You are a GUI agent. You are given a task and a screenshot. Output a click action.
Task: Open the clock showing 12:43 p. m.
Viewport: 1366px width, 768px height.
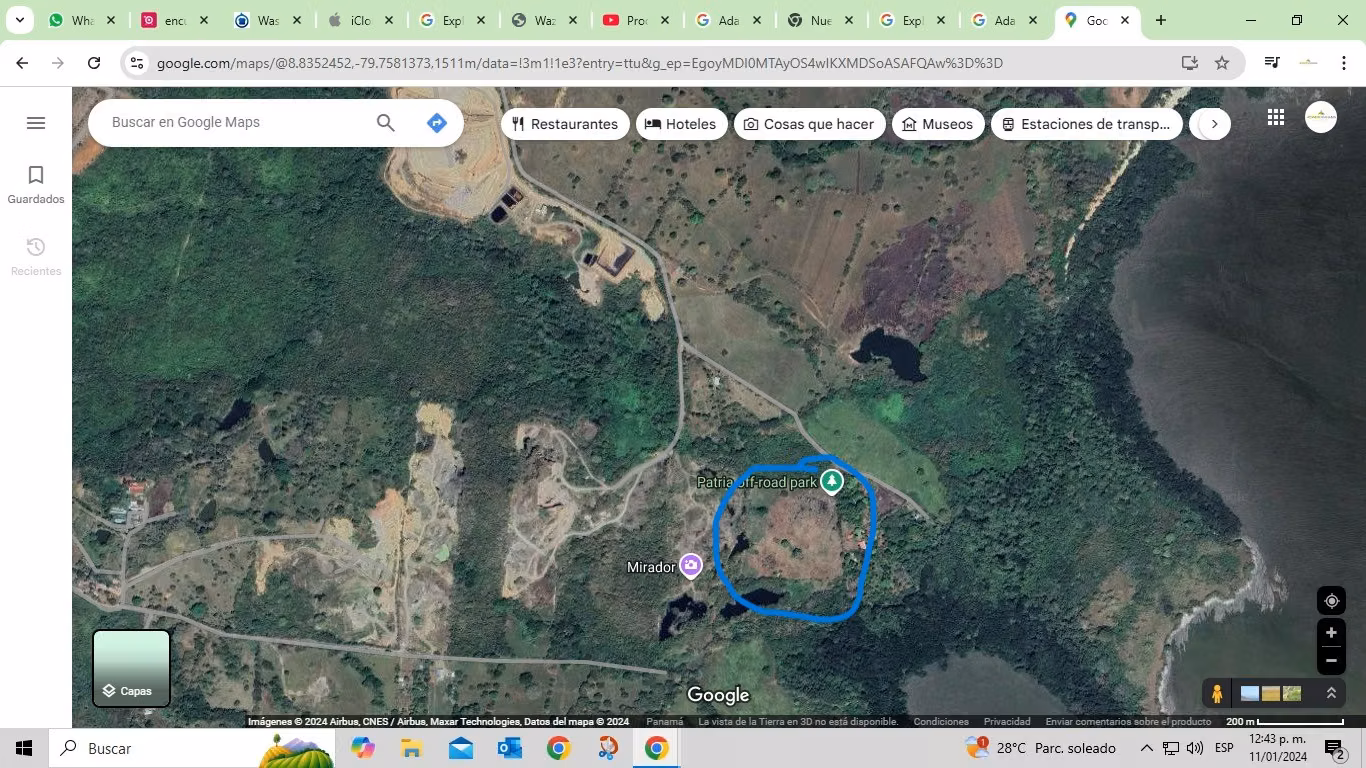[1278, 748]
